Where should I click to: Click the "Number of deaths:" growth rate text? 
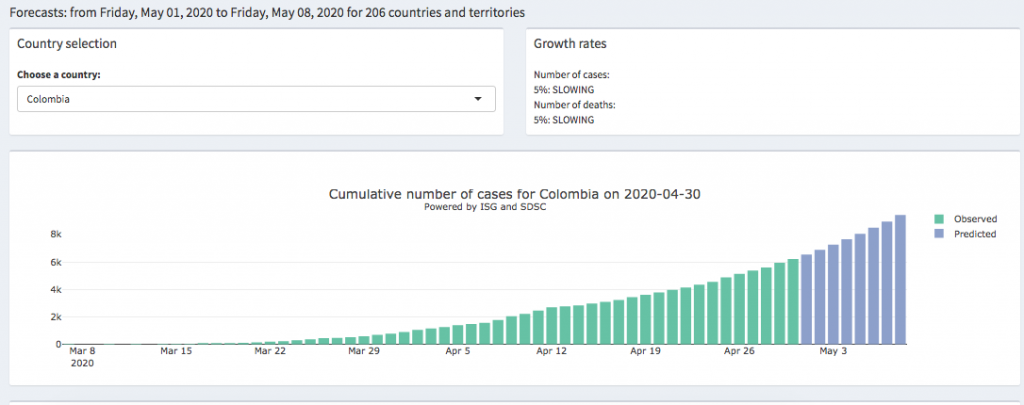pyautogui.click(x=574, y=105)
